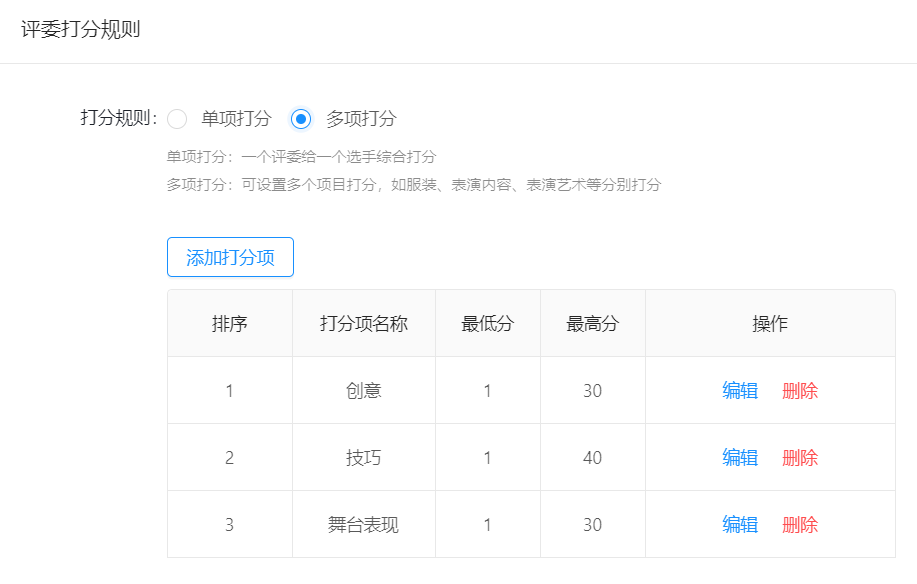The height and width of the screenshot is (584, 917).
Task: Click the 技巧 name cell
Action: [364, 458]
